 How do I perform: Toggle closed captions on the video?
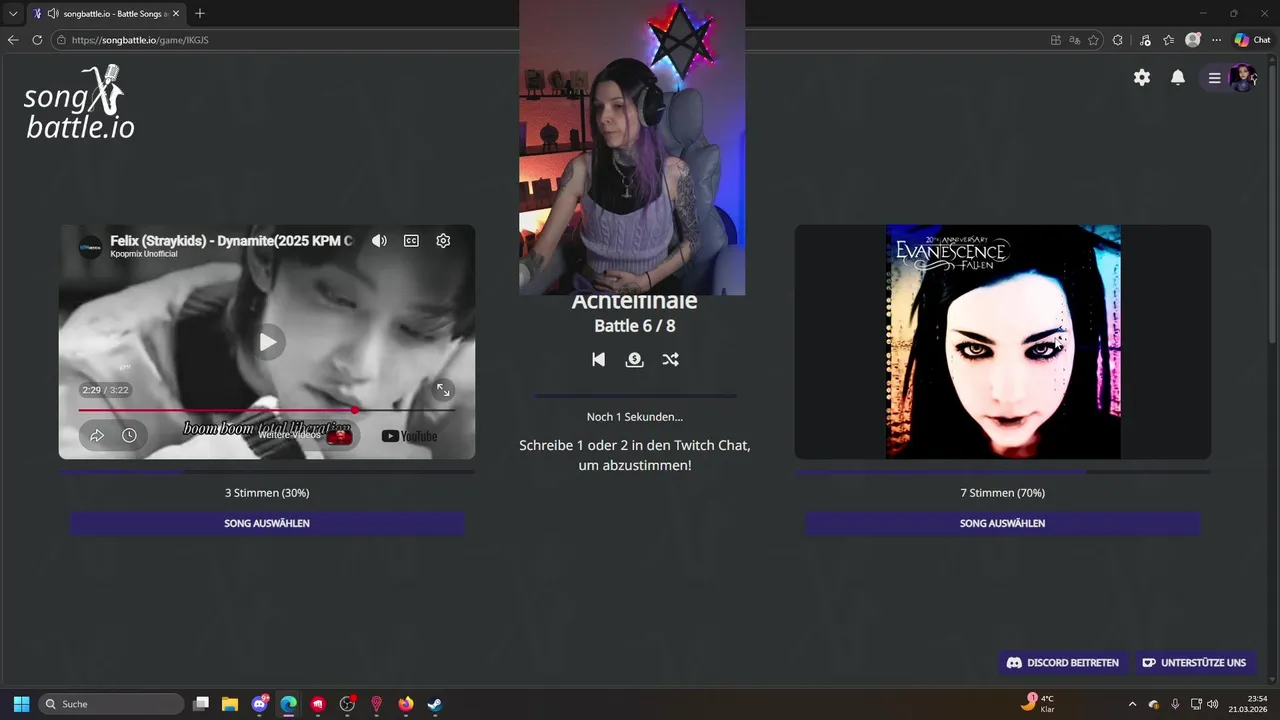tap(411, 240)
